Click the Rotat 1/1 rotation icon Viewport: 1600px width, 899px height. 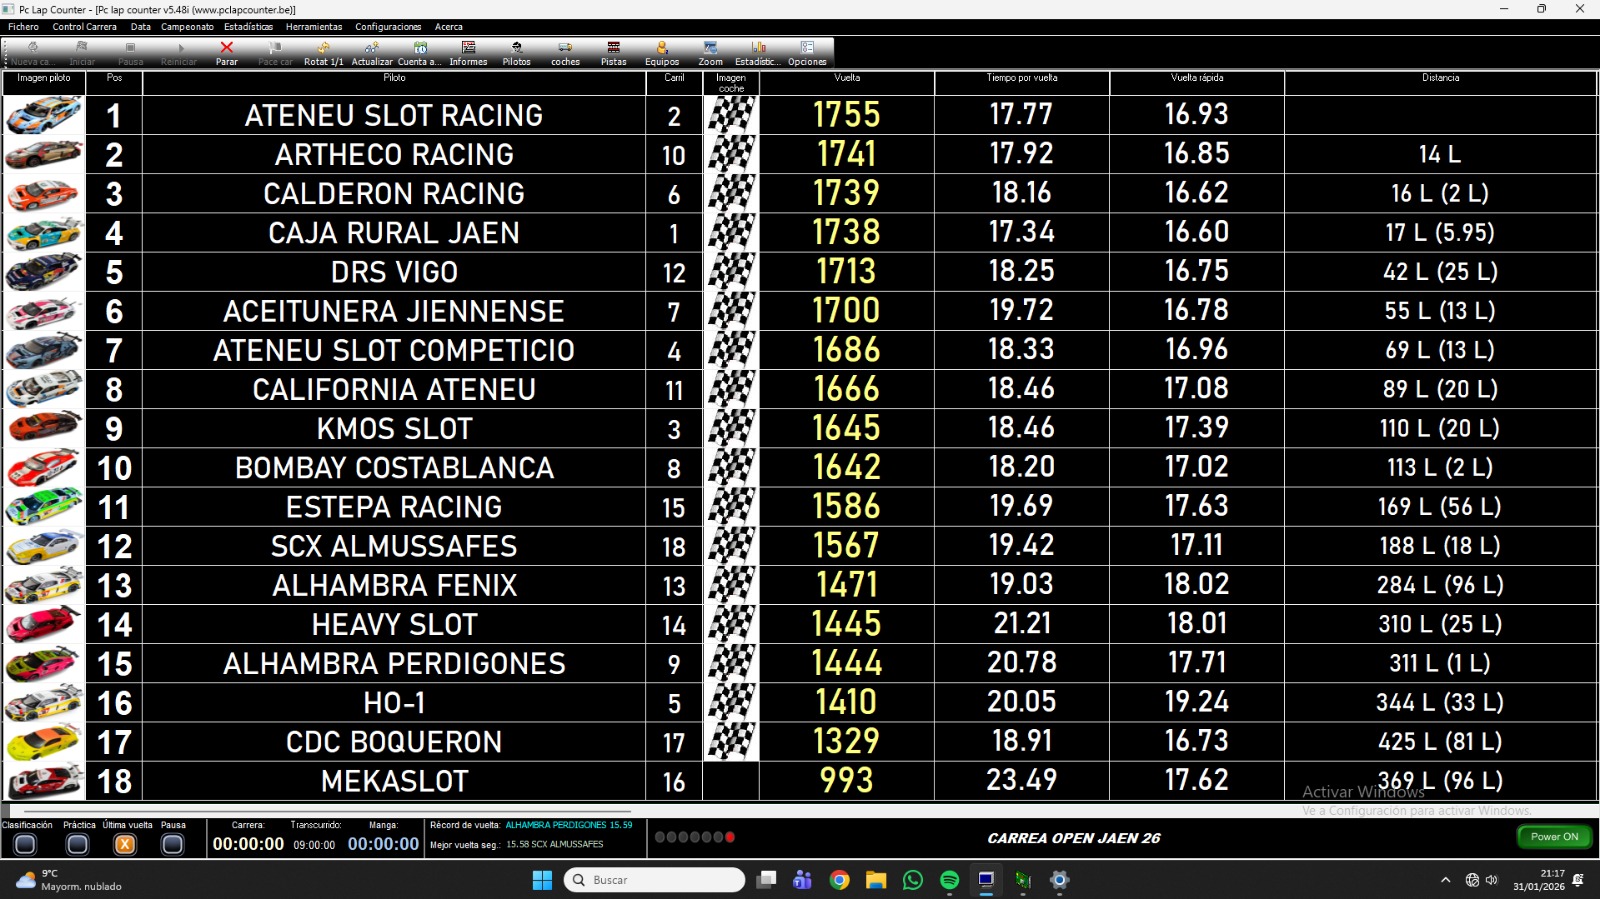pos(323,52)
